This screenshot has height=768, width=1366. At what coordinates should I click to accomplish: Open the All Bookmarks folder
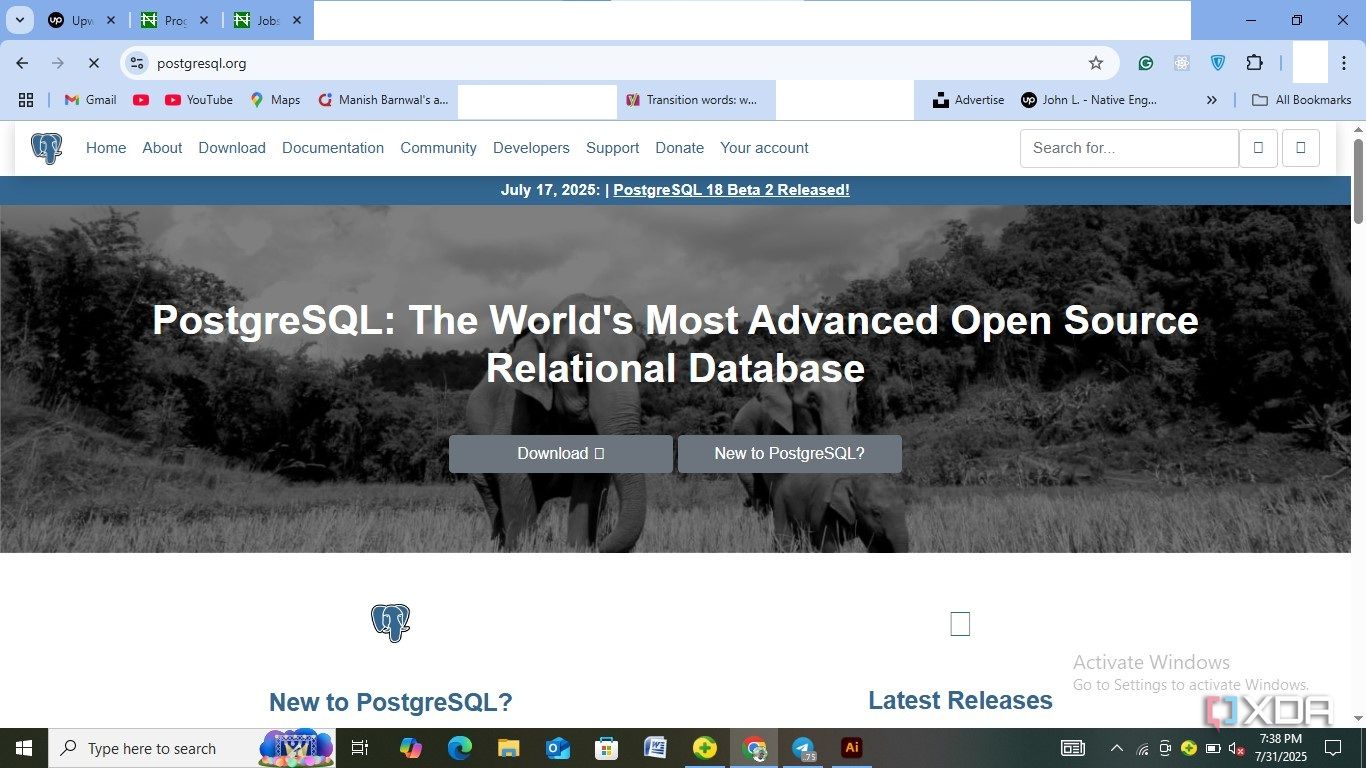1301,100
